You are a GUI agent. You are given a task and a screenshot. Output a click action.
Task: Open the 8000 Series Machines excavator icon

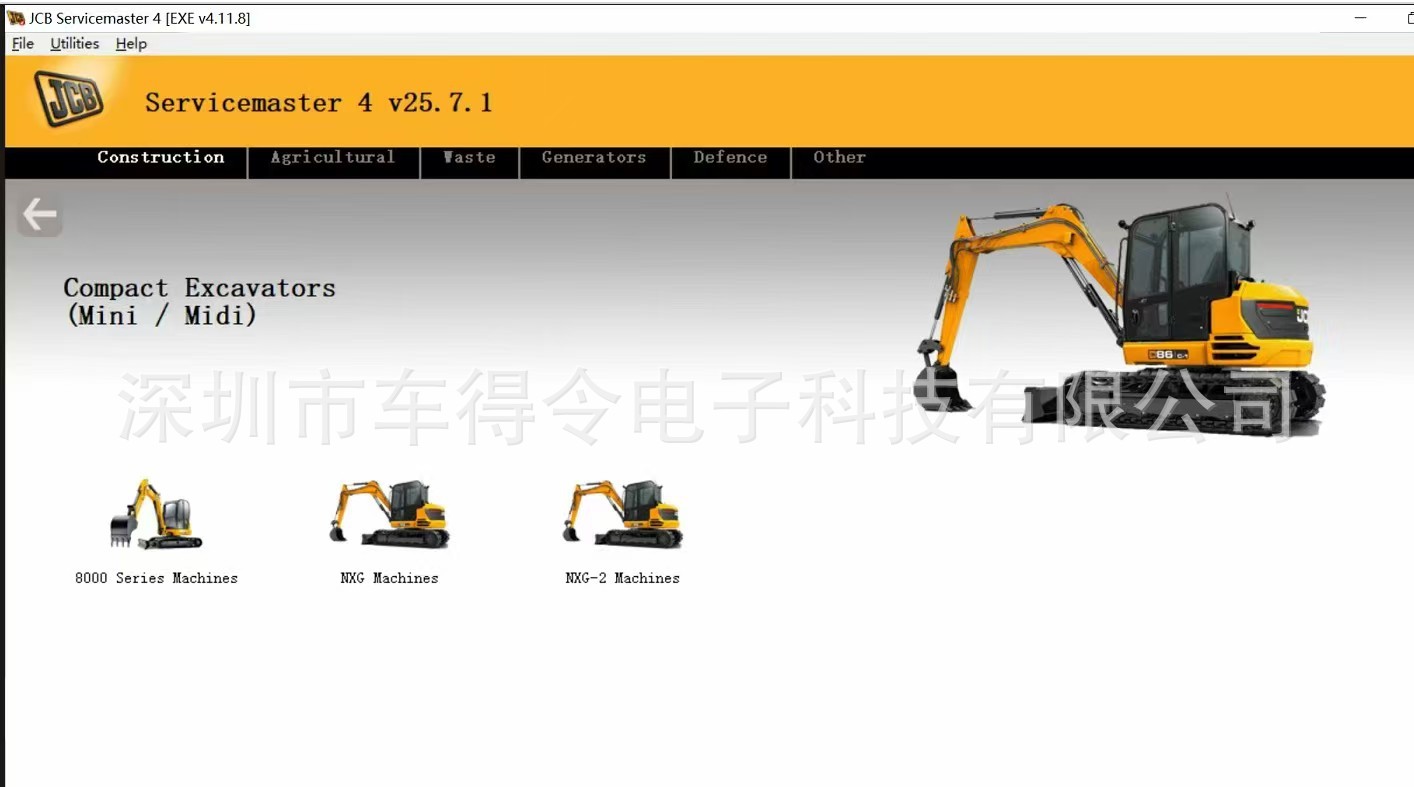tap(156, 514)
